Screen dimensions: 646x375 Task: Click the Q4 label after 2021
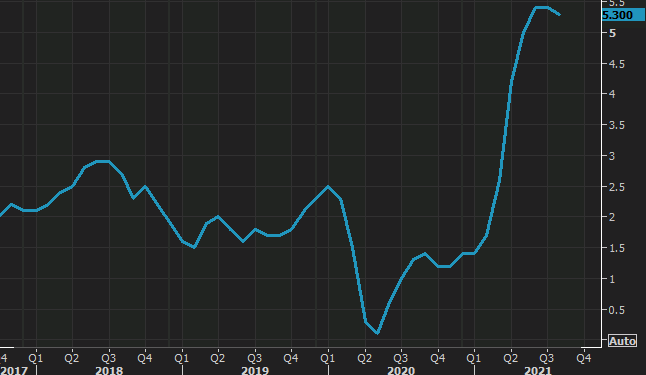tap(583, 358)
